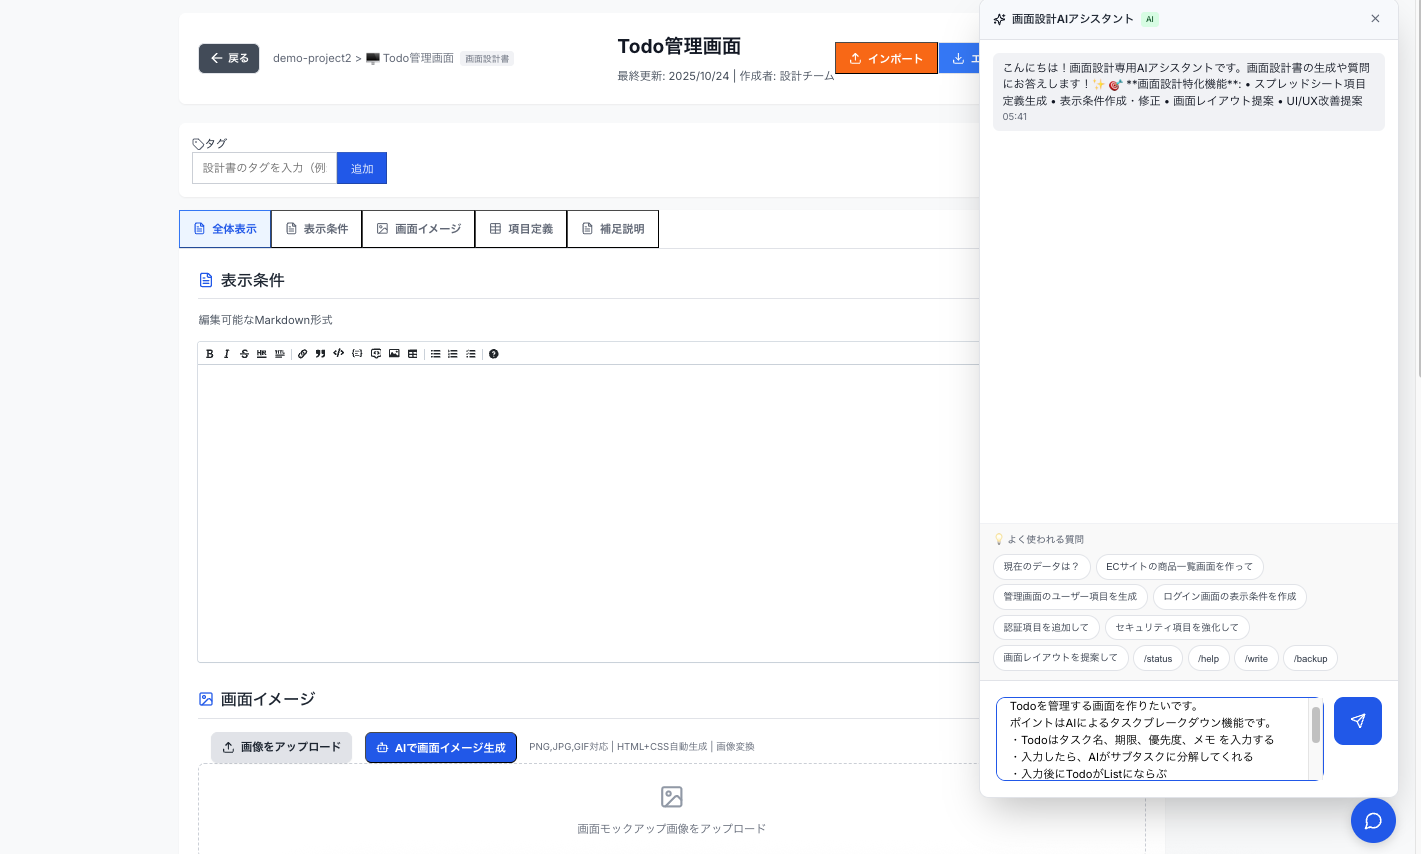Image resolution: width=1421 pixels, height=854 pixels.
Task: Insert a hyperlink via link icon
Action: coord(303,354)
